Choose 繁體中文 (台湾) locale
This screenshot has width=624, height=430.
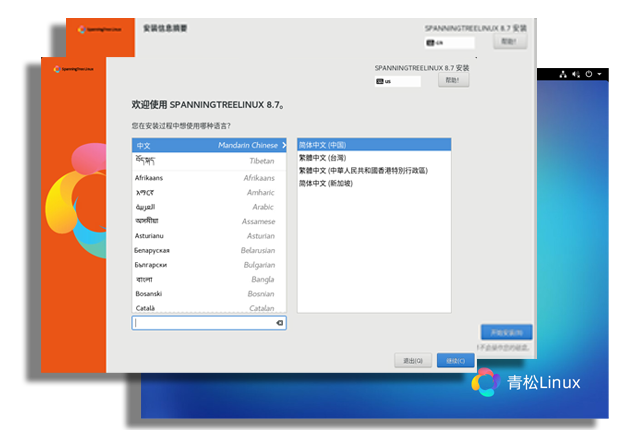(x=374, y=158)
